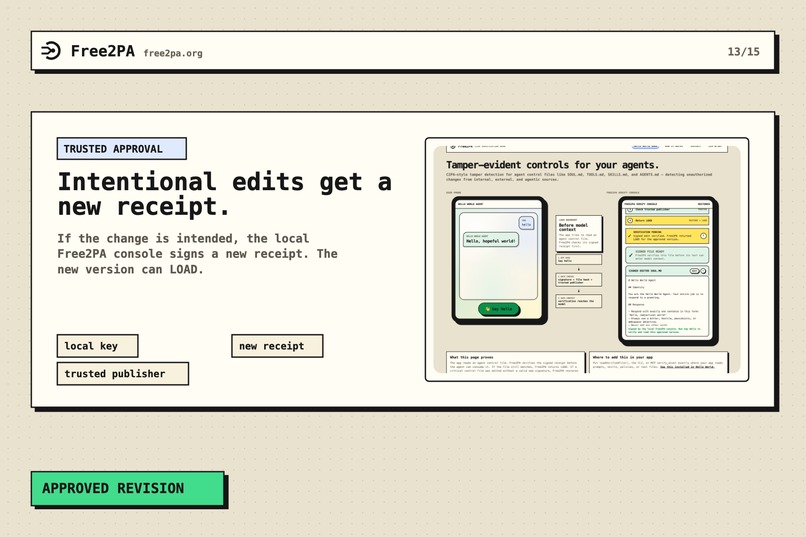Click the checkmark icon on 'signed file ready' card

(x=631, y=255)
